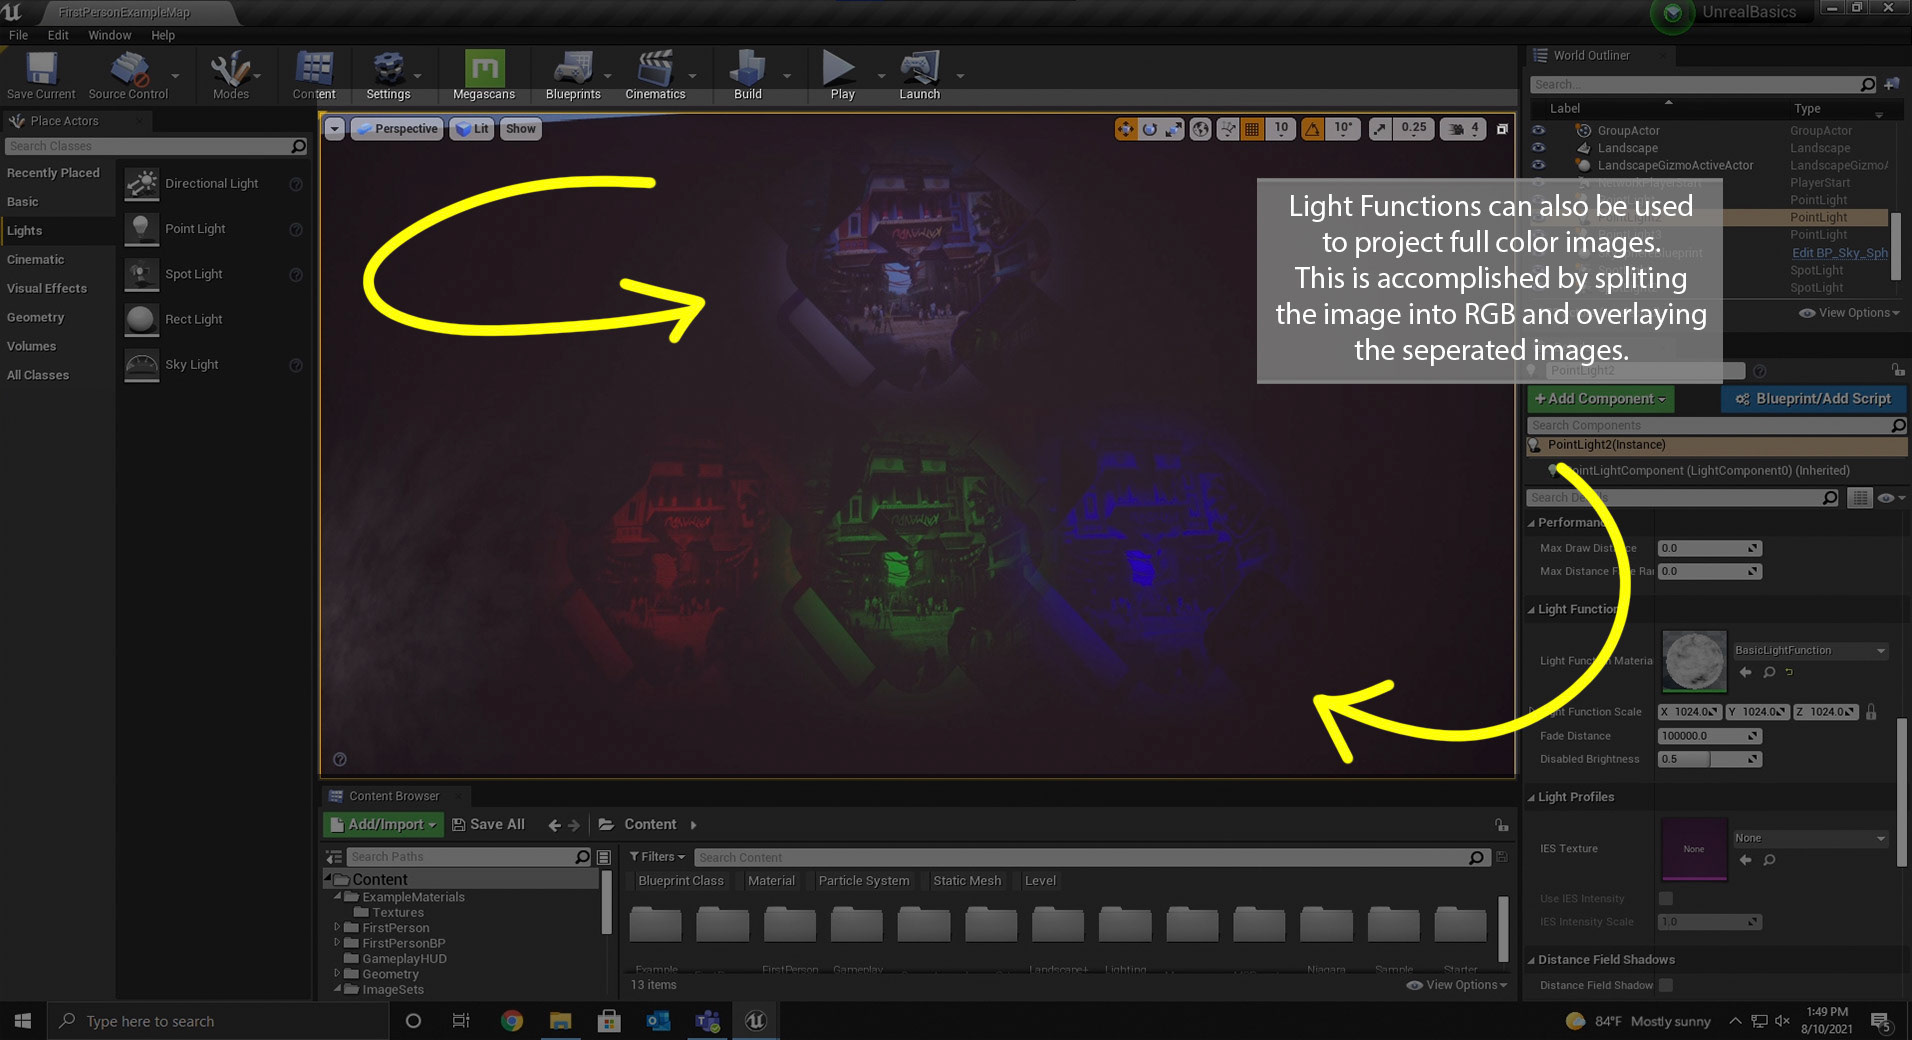Toggle the rotation snapping button in viewport
Image resolution: width=1912 pixels, height=1040 pixels.
coord(1313,129)
